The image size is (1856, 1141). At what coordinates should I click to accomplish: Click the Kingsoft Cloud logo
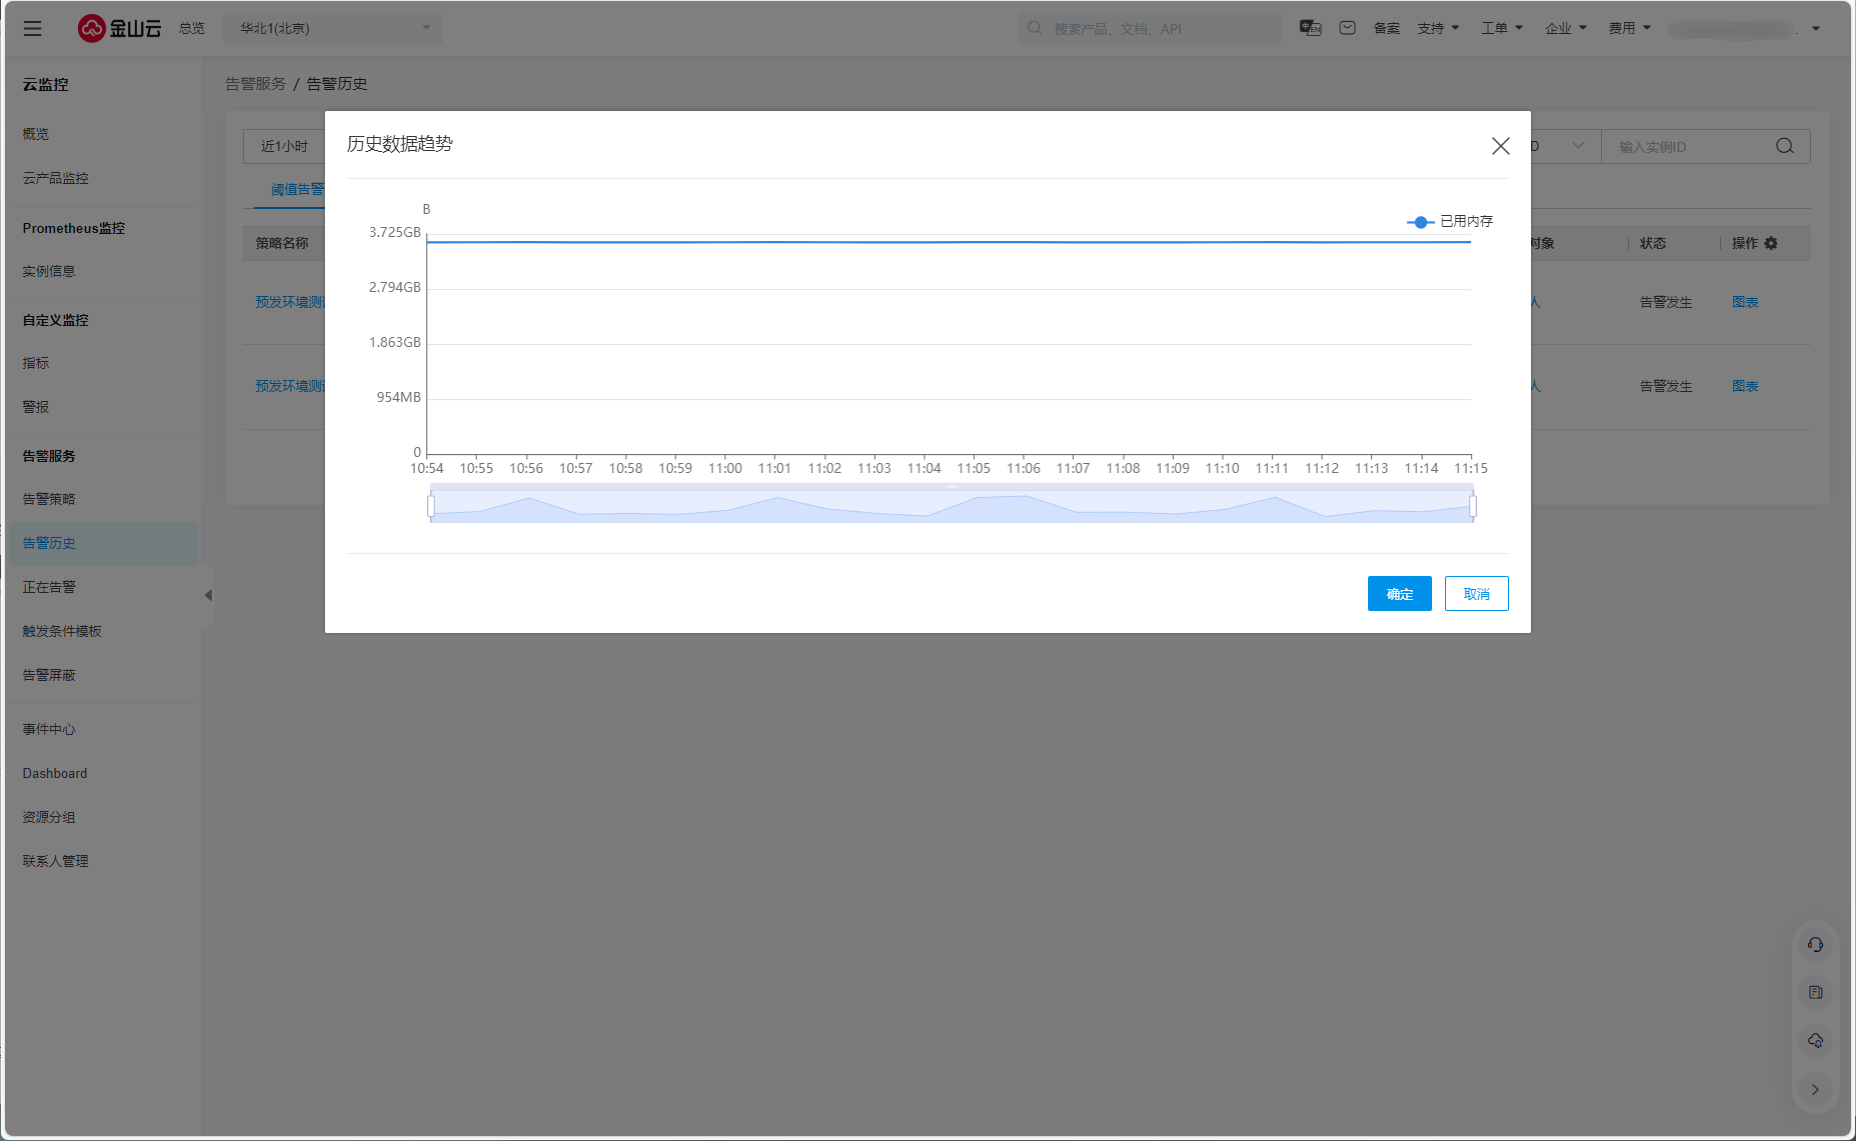[120, 28]
